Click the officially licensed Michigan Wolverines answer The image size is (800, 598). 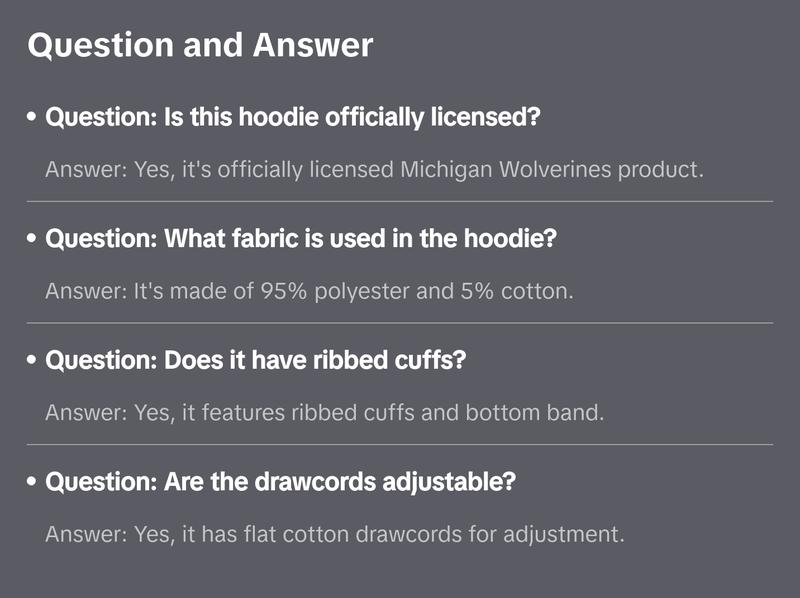tap(374, 169)
